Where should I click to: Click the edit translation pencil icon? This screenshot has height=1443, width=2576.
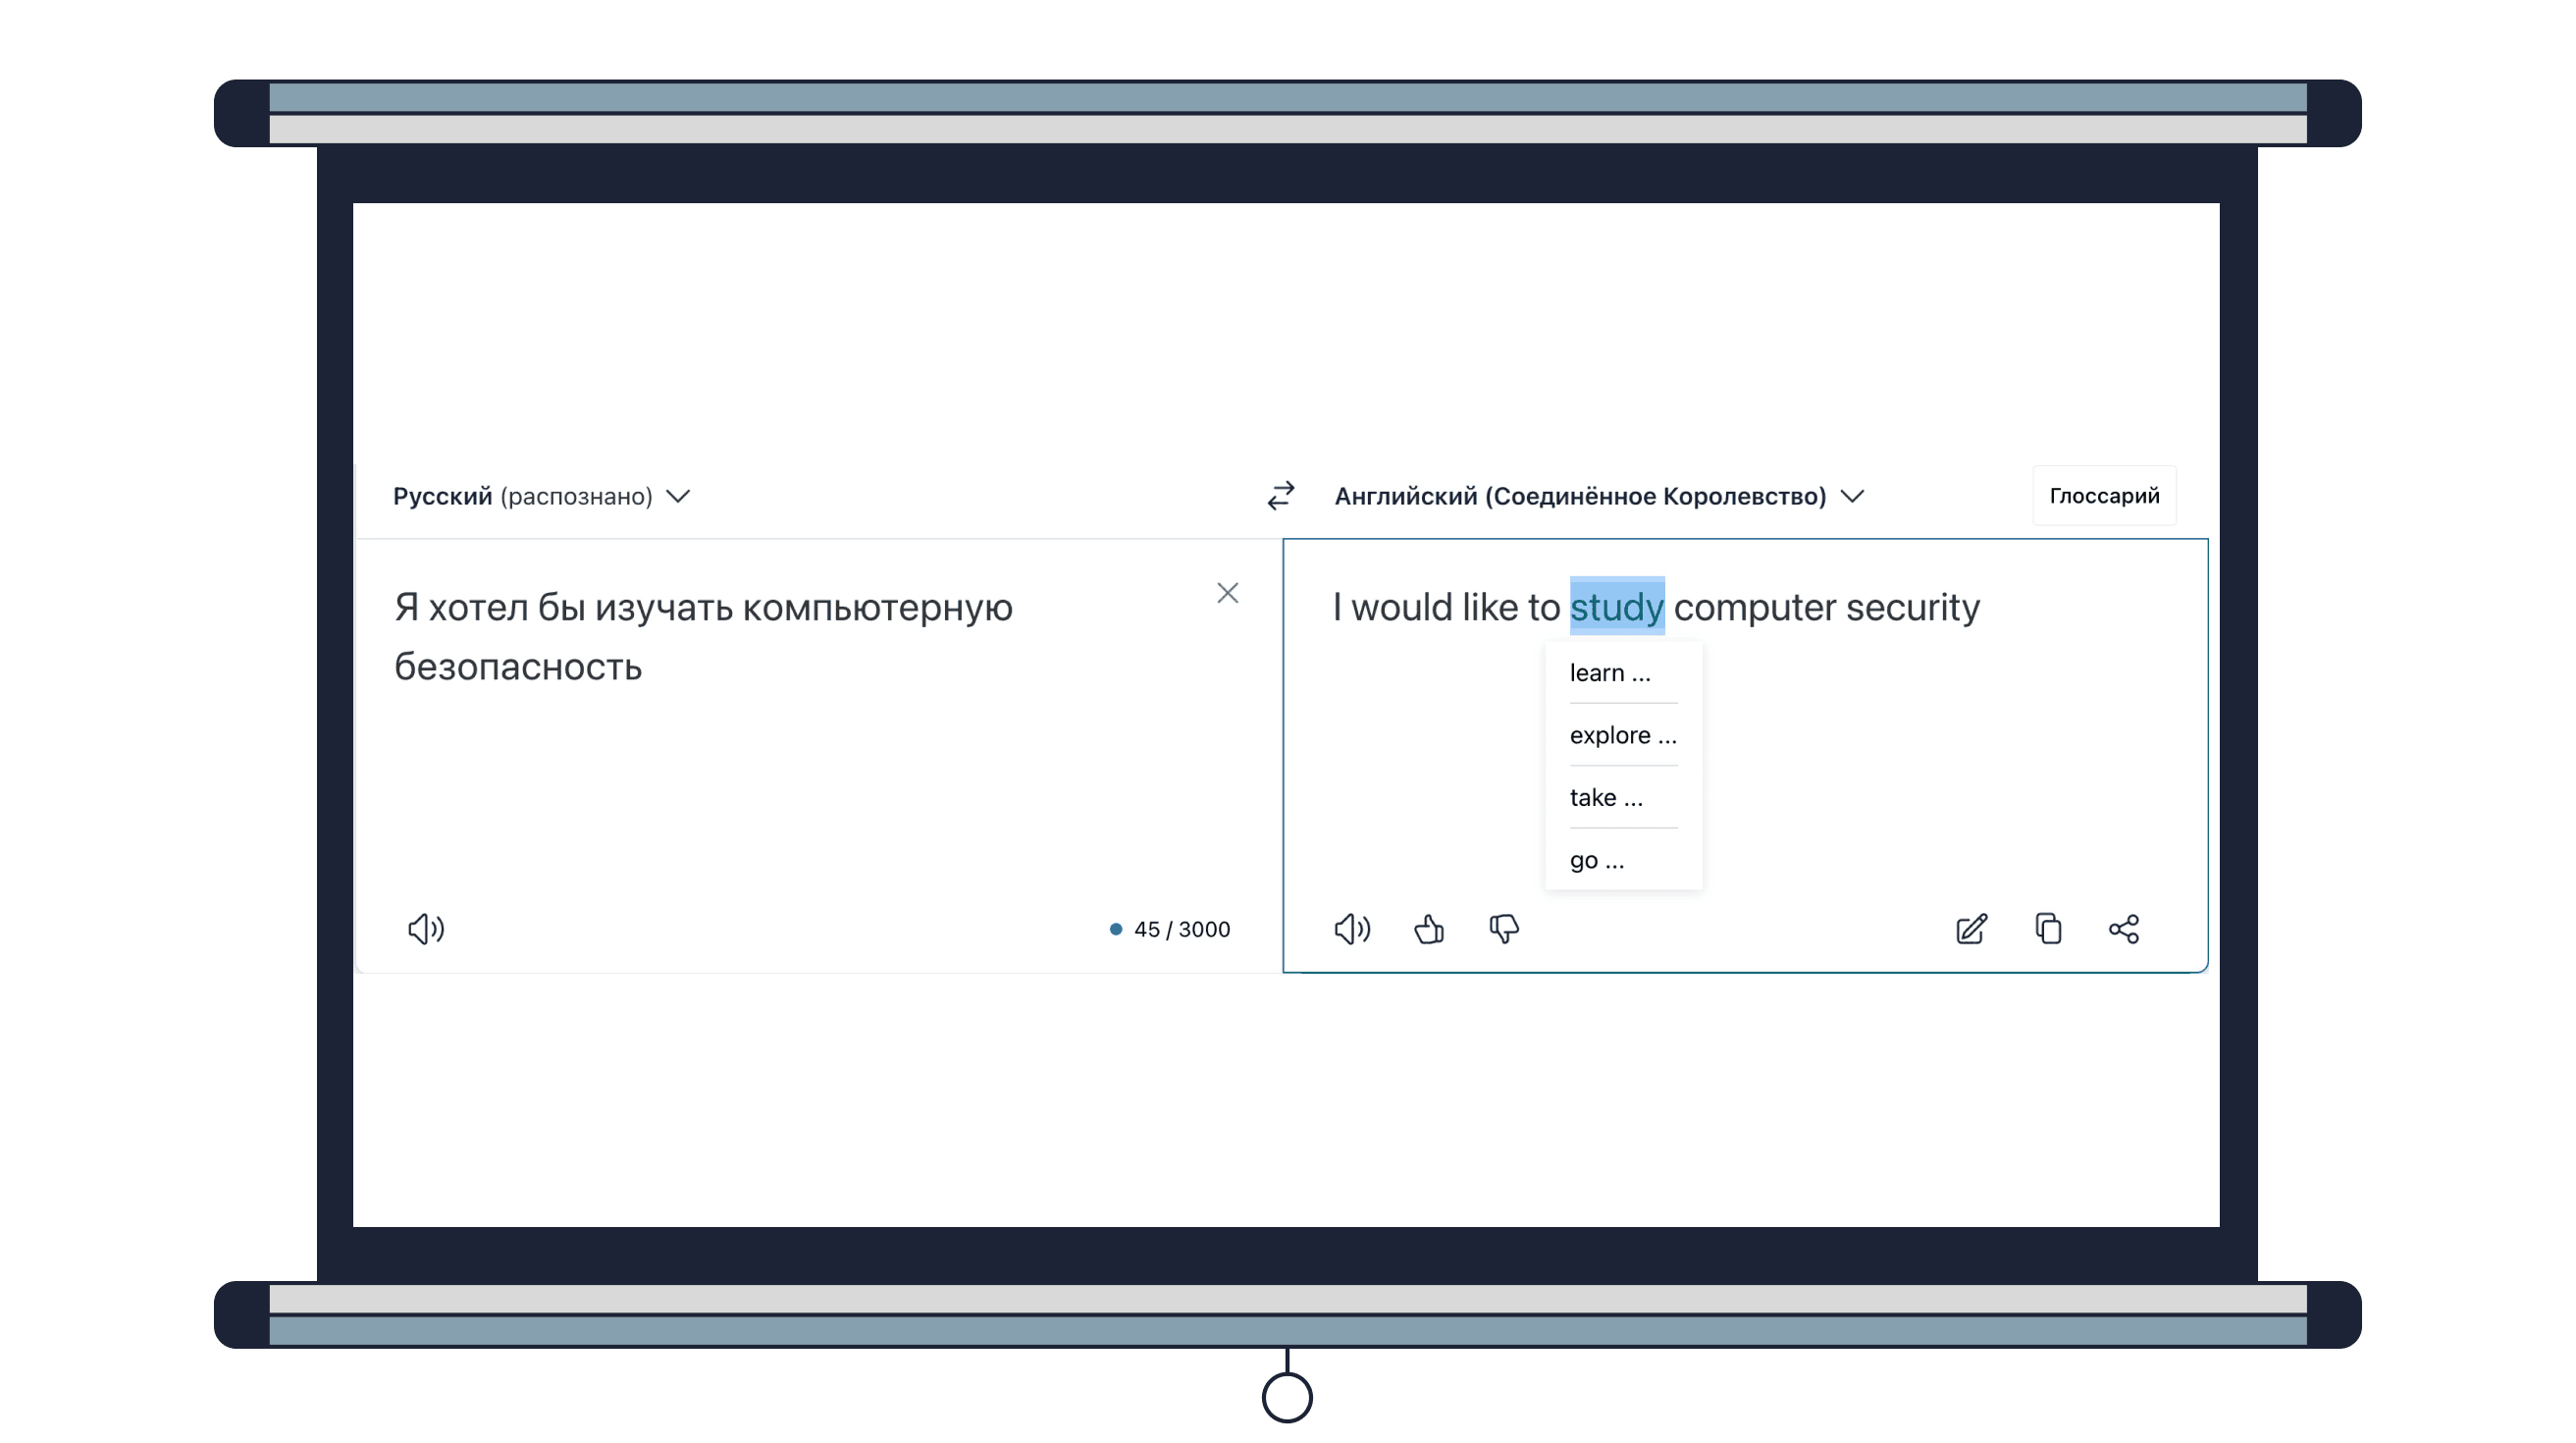point(1971,929)
